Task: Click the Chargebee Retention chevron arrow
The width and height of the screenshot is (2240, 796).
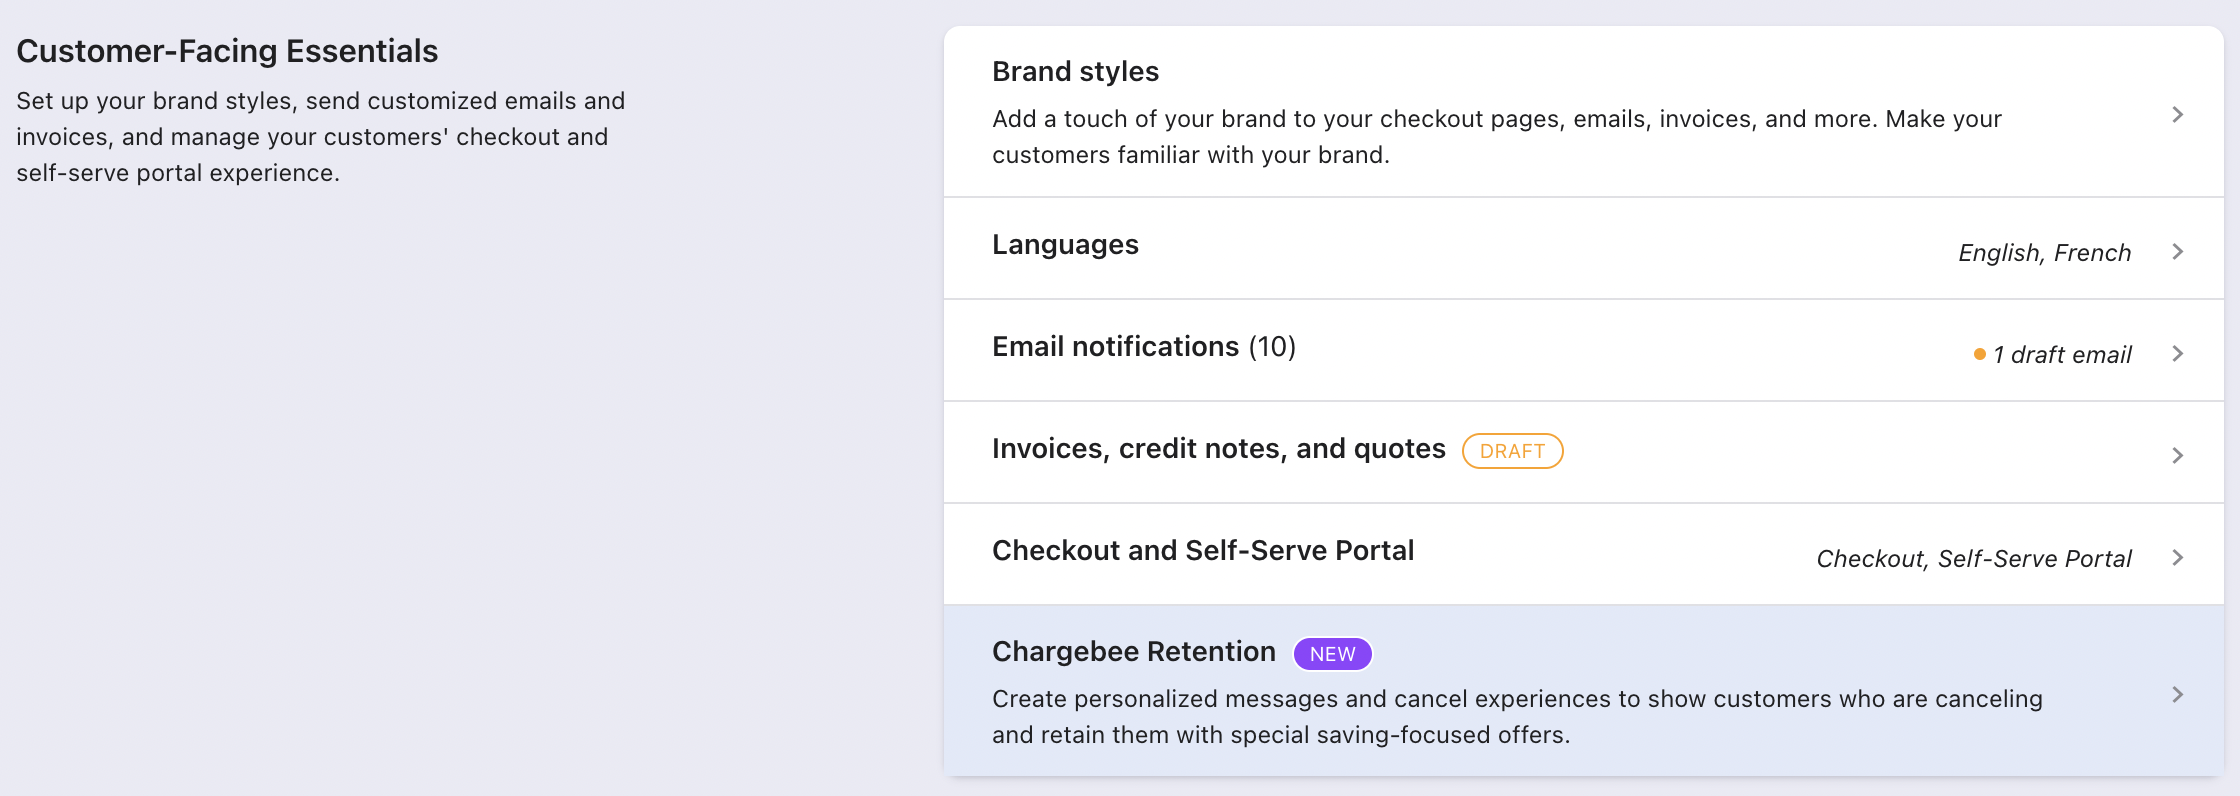Action: tap(2177, 695)
